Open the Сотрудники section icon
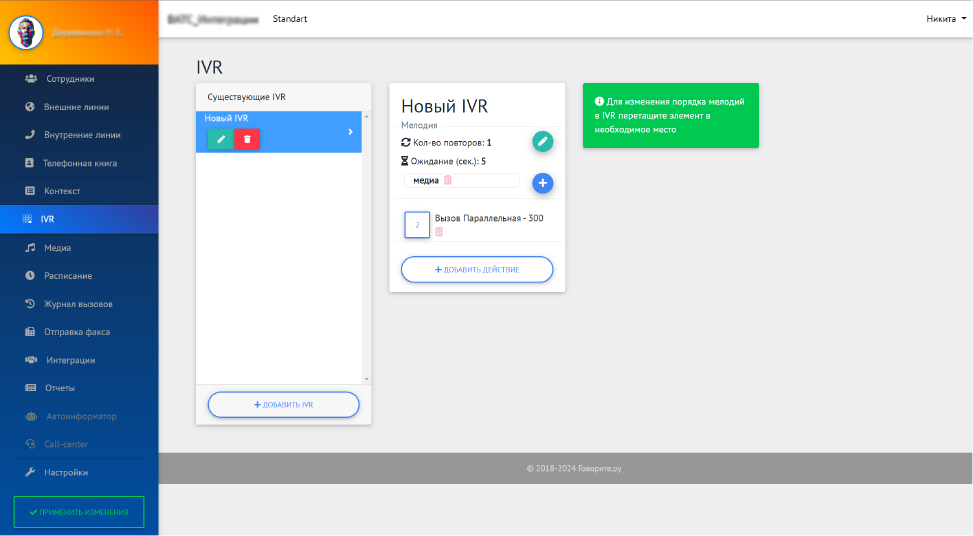The width and height of the screenshot is (973, 536). pyautogui.click(x=30, y=79)
